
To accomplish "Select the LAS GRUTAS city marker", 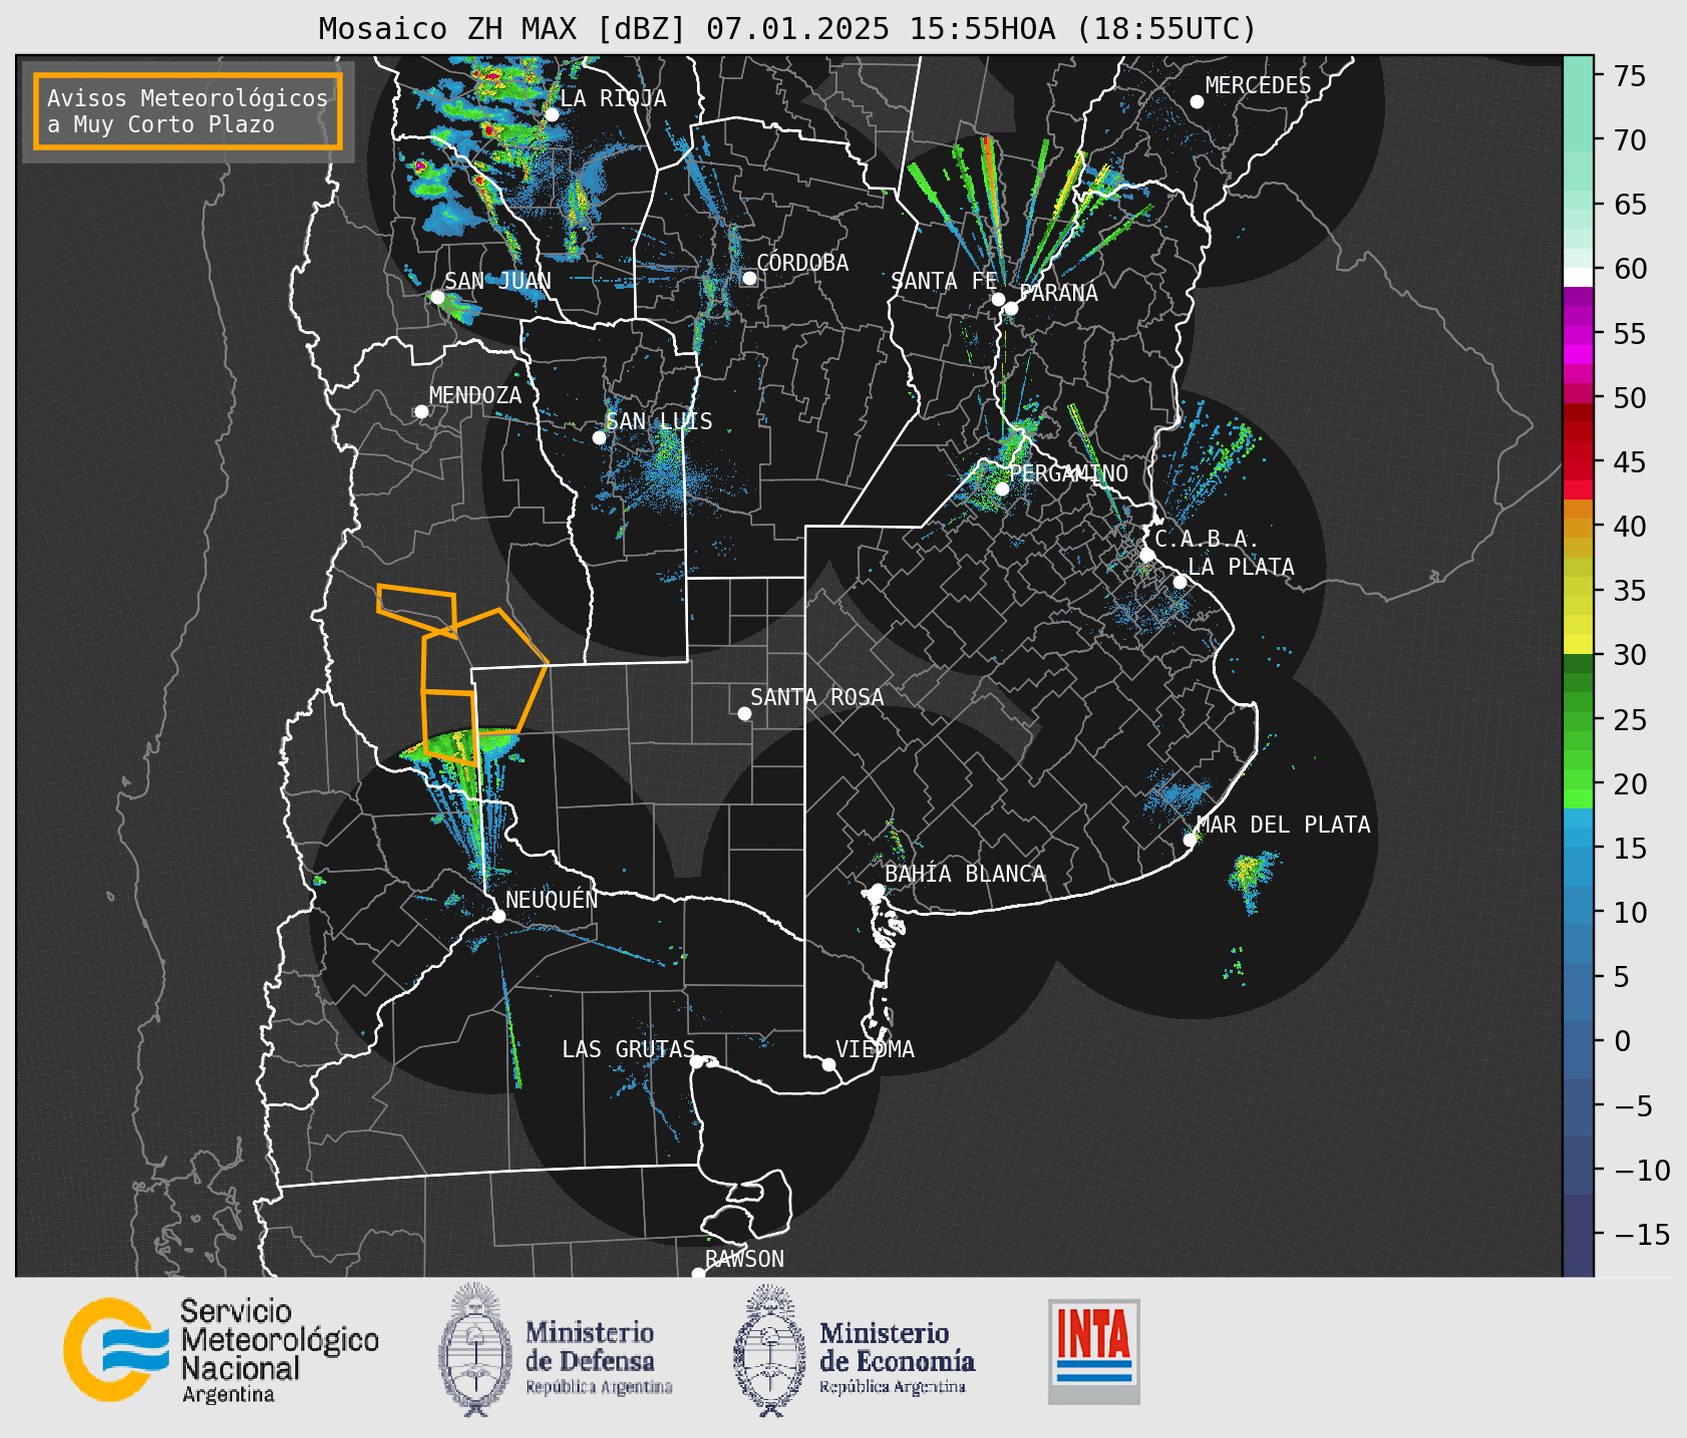I will tap(697, 1062).
